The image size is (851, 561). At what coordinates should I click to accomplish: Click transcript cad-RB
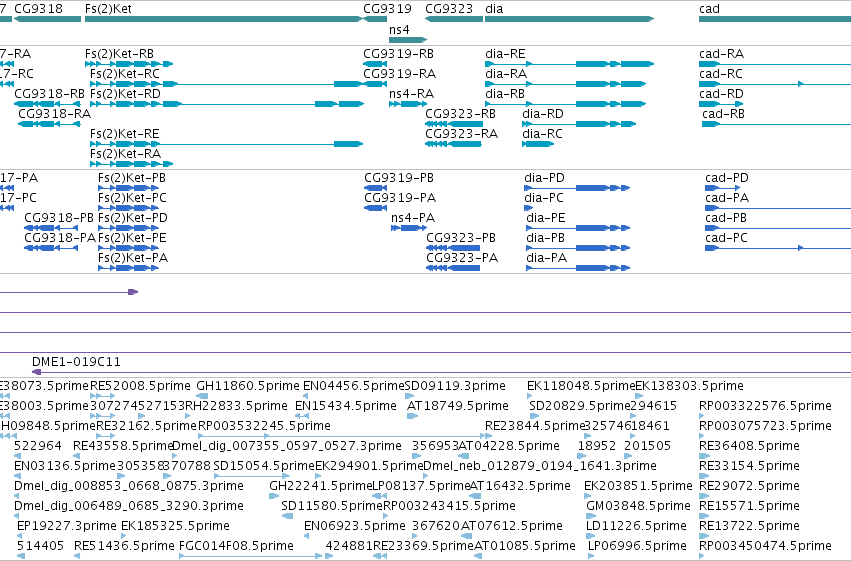click(777, 124)
